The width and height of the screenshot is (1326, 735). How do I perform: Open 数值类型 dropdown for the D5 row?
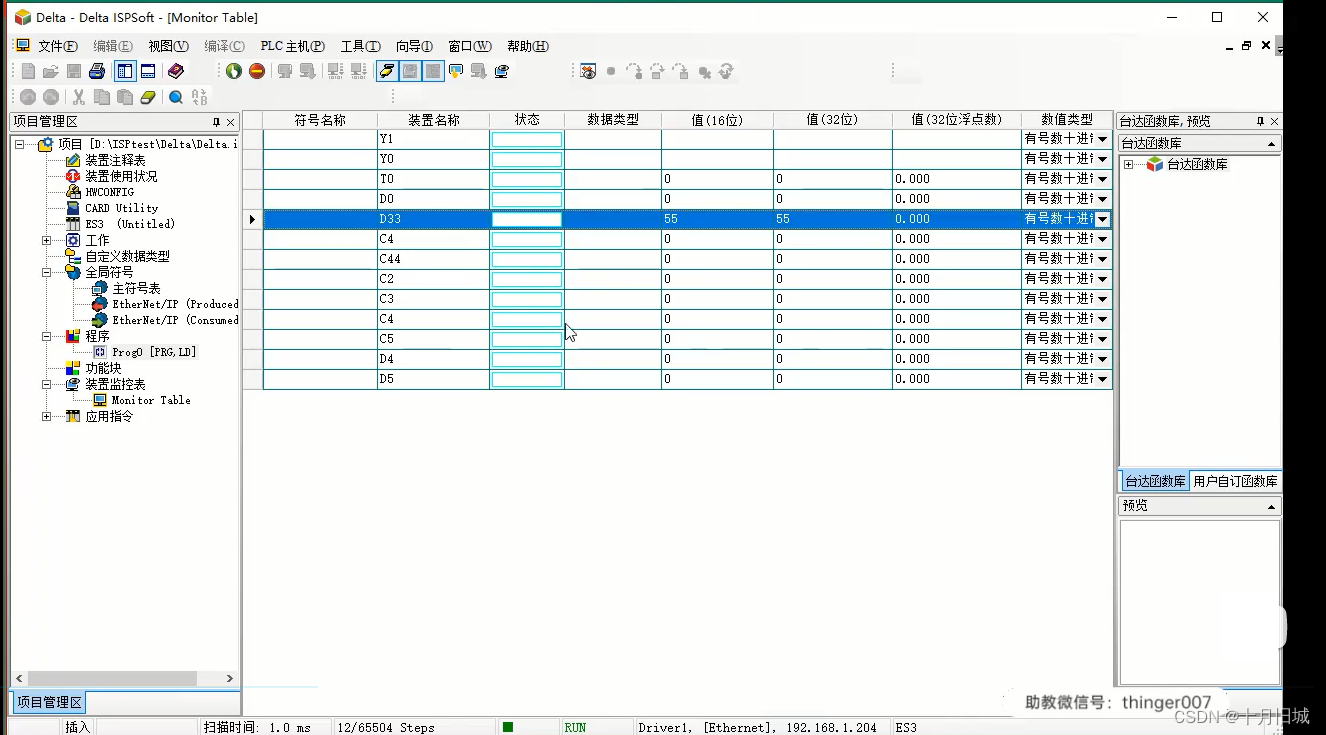1103,379
